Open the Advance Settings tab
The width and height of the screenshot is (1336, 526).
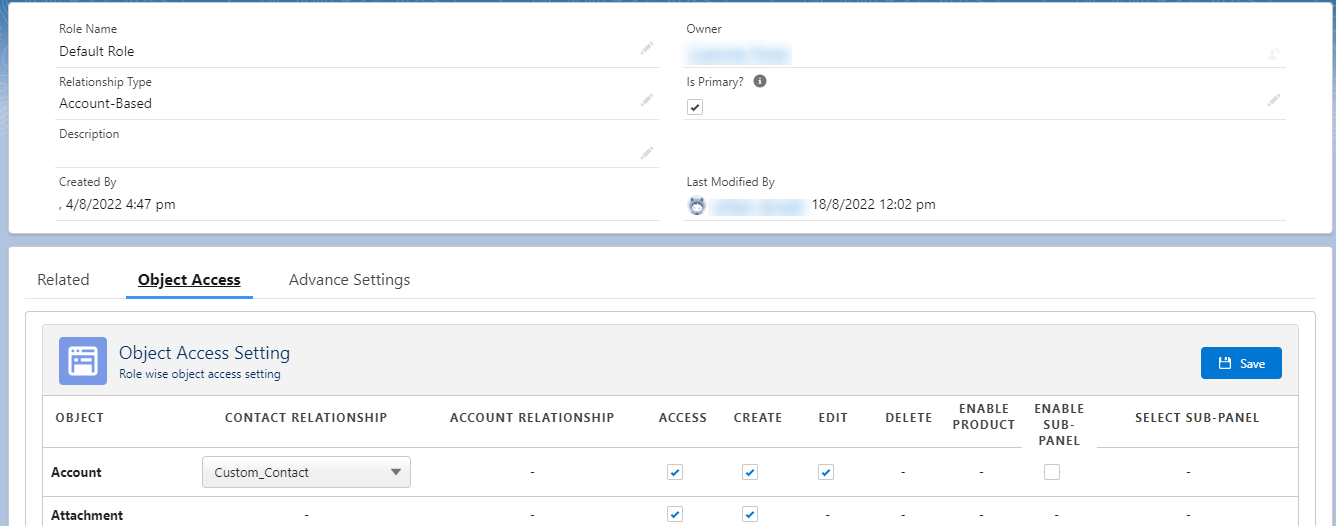[x=349, y=280]
